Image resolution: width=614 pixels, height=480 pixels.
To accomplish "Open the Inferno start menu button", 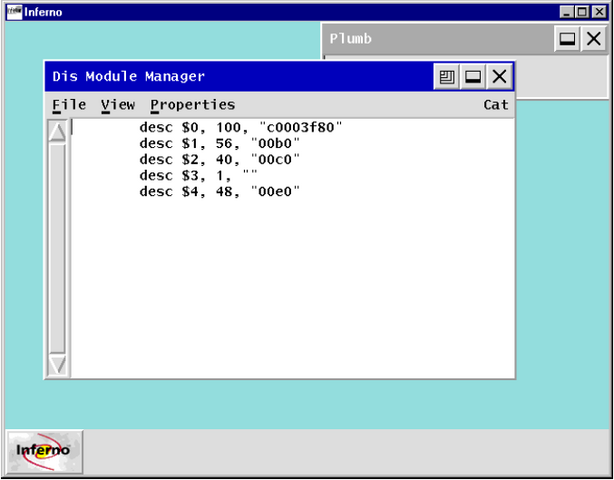I will [44, 452].
